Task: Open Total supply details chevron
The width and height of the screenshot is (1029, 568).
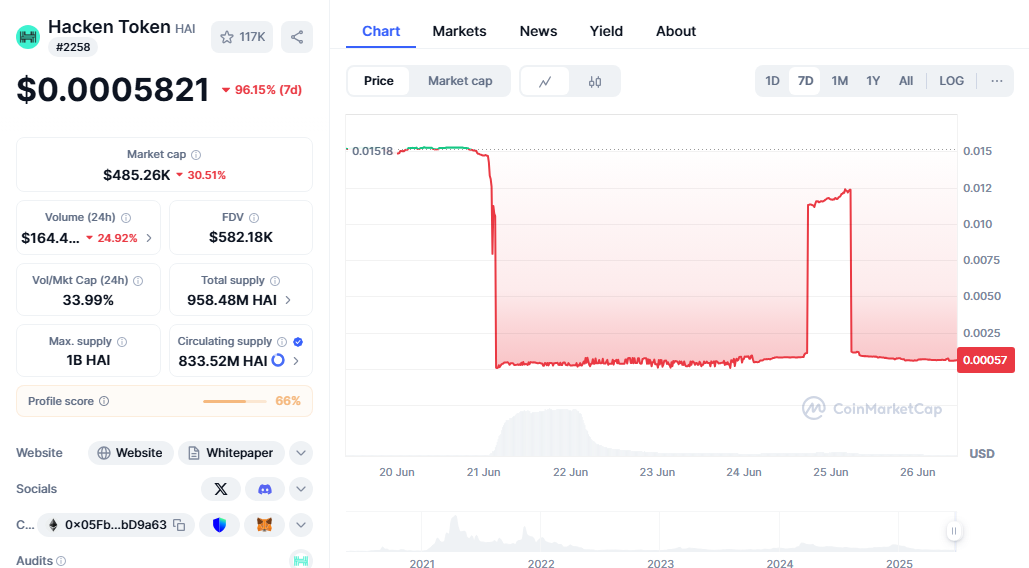Action: click(288, 300)
